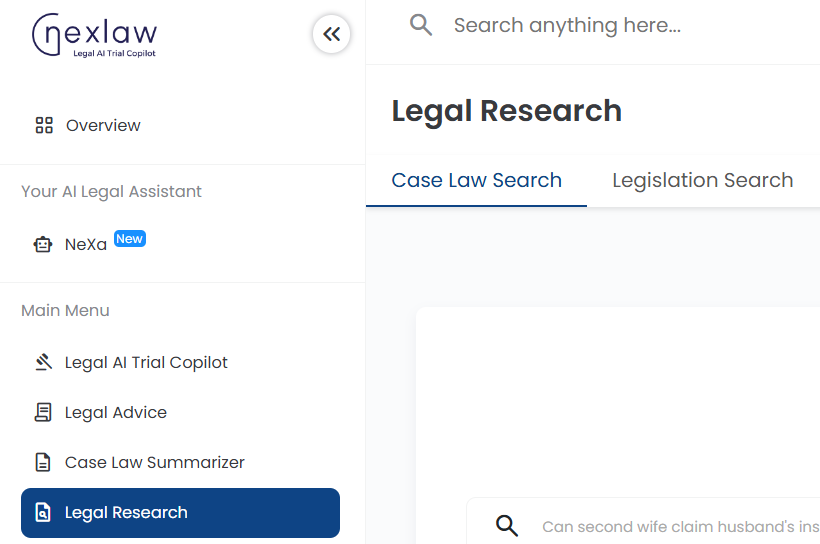Click the Legal Advice scroll icon
Image resolution: width=820 pixels, height=544 pixels.
click(43, 412)
